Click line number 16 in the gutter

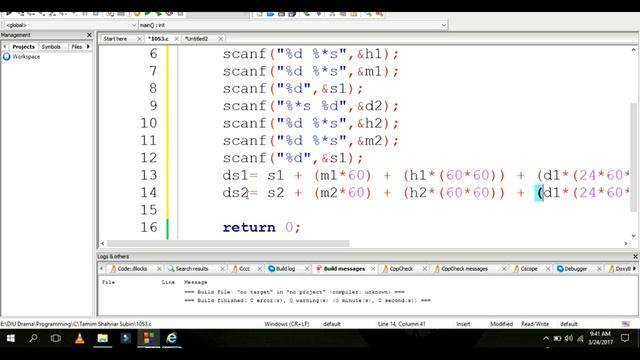149,227
